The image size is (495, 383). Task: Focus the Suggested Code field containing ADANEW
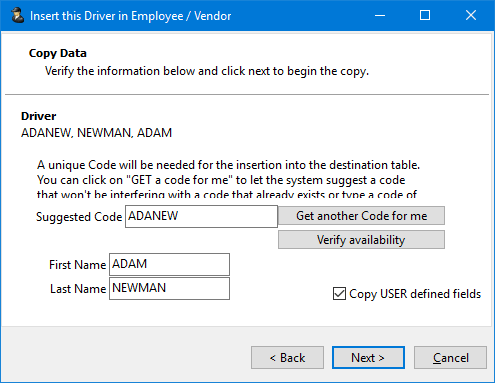[x=201, y=216]
